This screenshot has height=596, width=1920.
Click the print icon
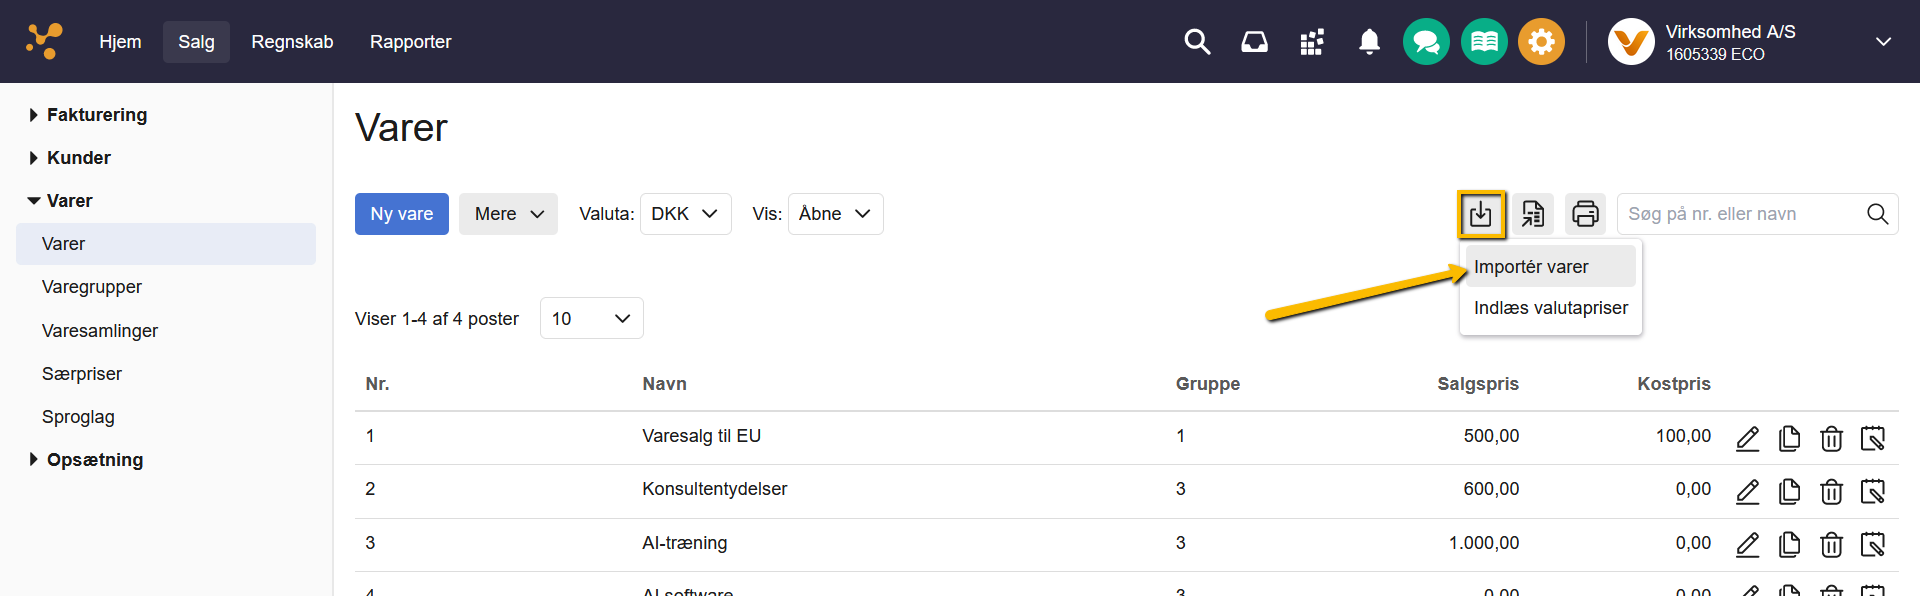(1585, 214)
